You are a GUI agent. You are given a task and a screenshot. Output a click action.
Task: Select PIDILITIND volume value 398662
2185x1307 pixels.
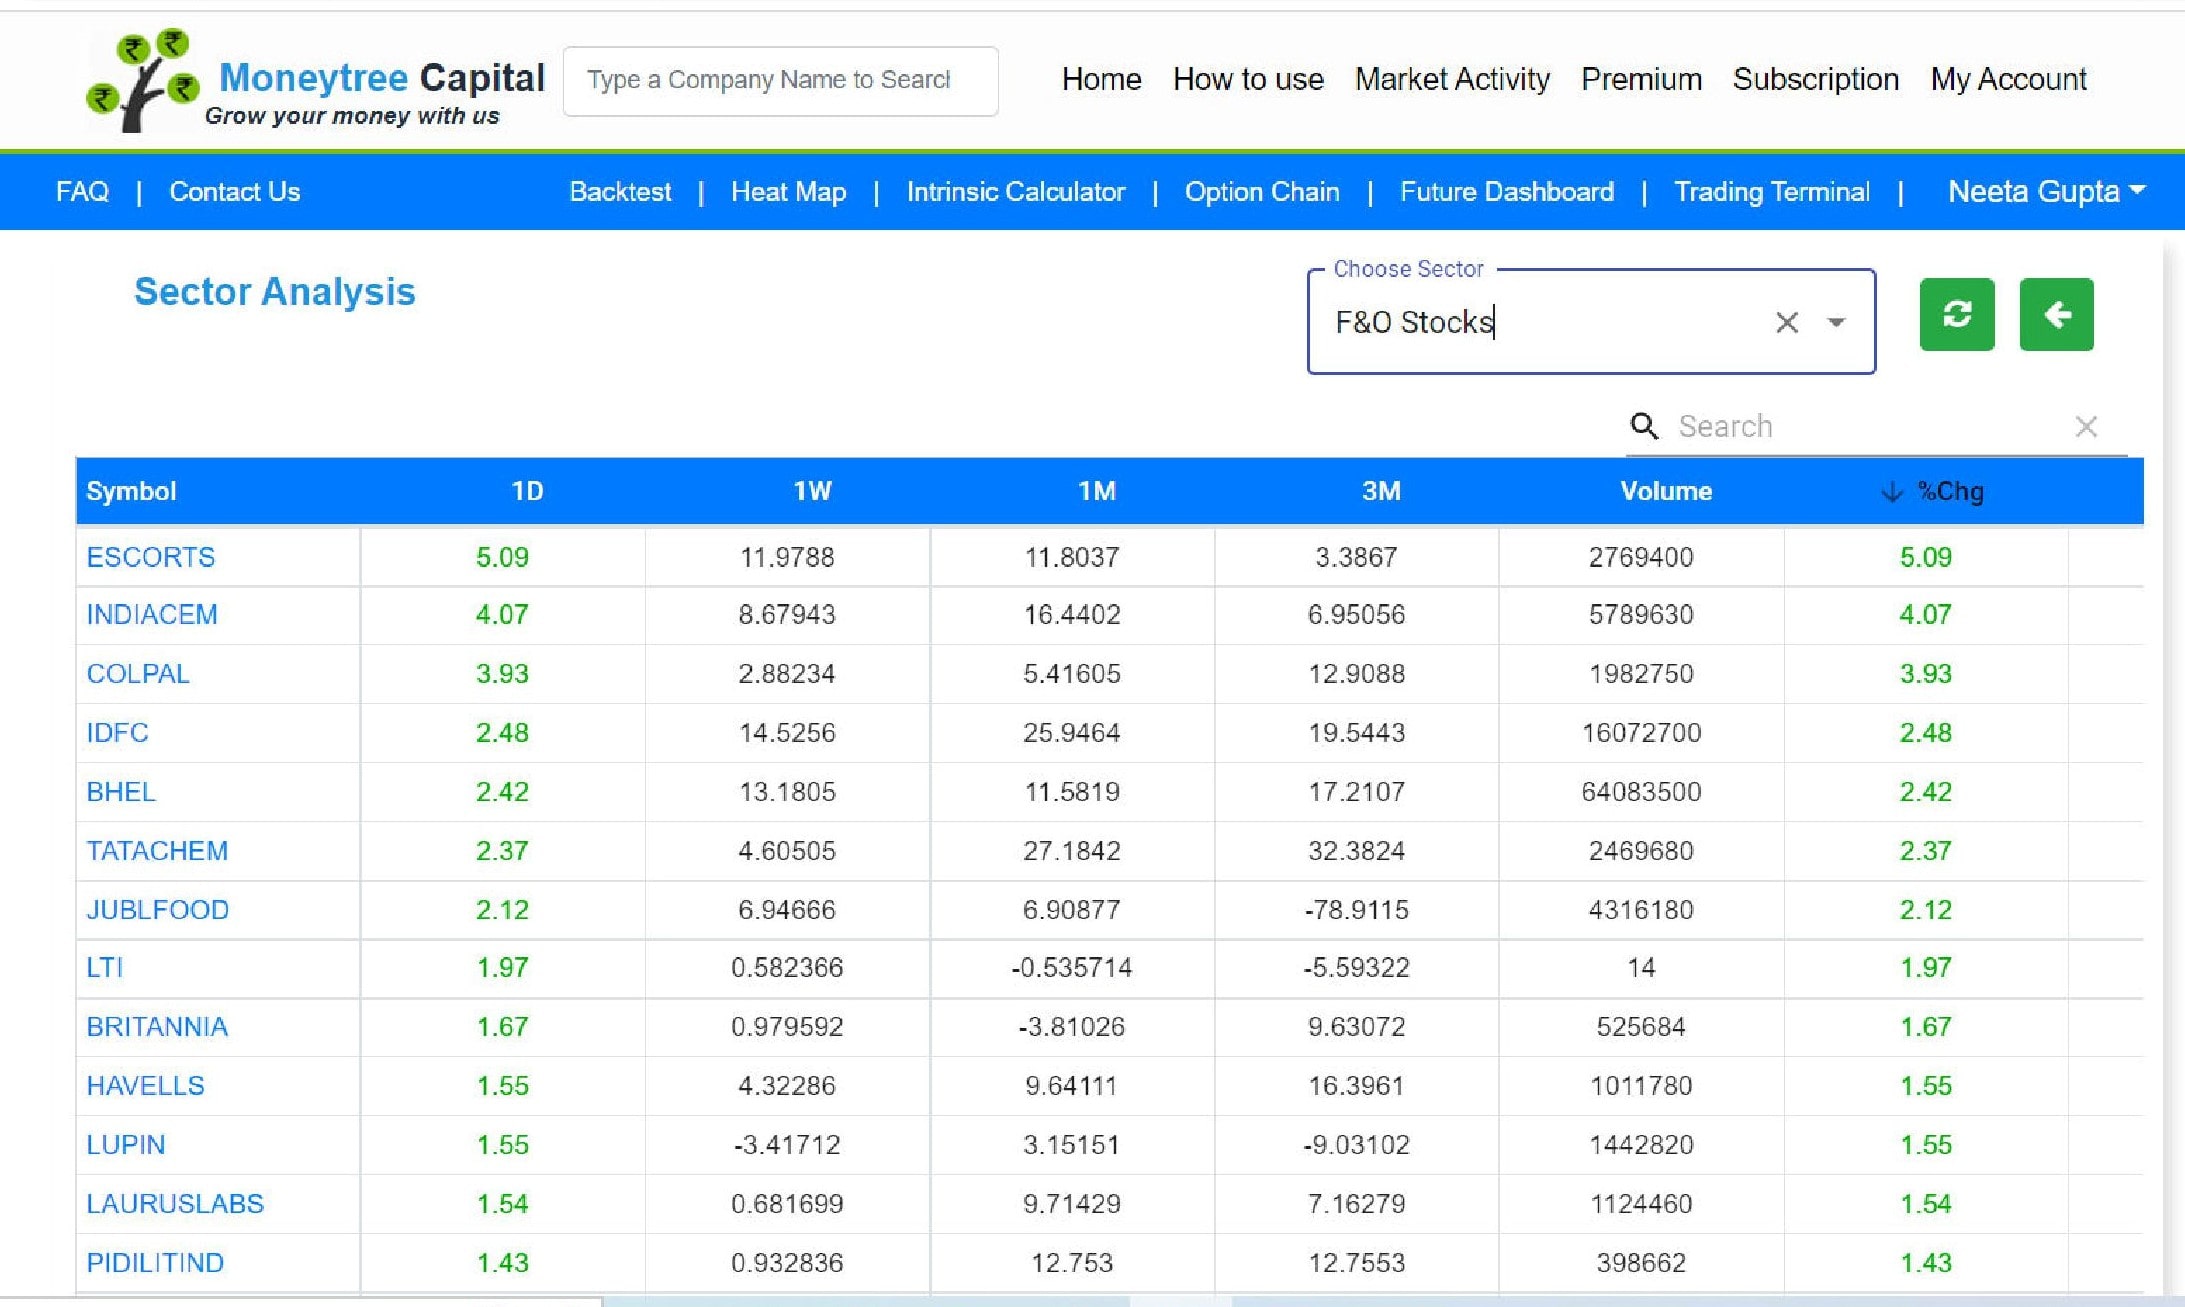(1641, 1262)
